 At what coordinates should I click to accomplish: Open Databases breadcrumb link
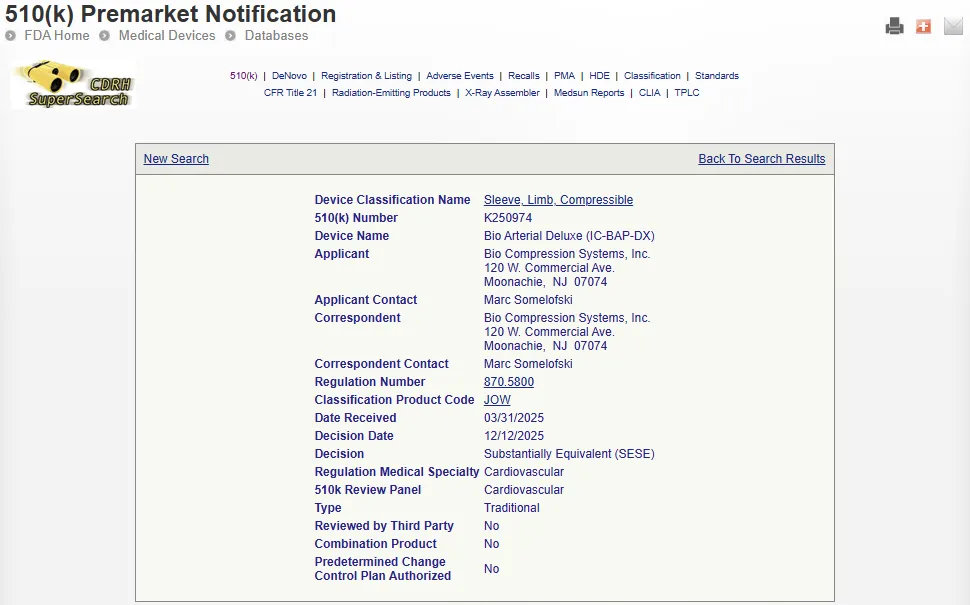click(277, 36)
